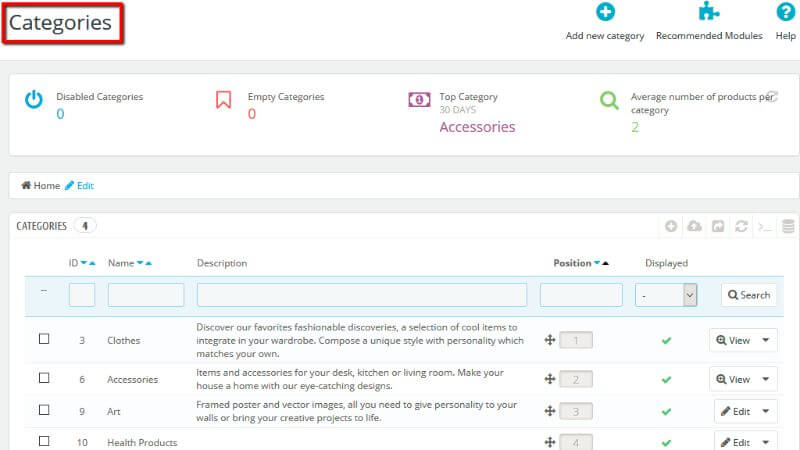Sort Name column descending arrow
Image resolution: width=800 pixels, height=450 pixels.
[x=140, y=263]
